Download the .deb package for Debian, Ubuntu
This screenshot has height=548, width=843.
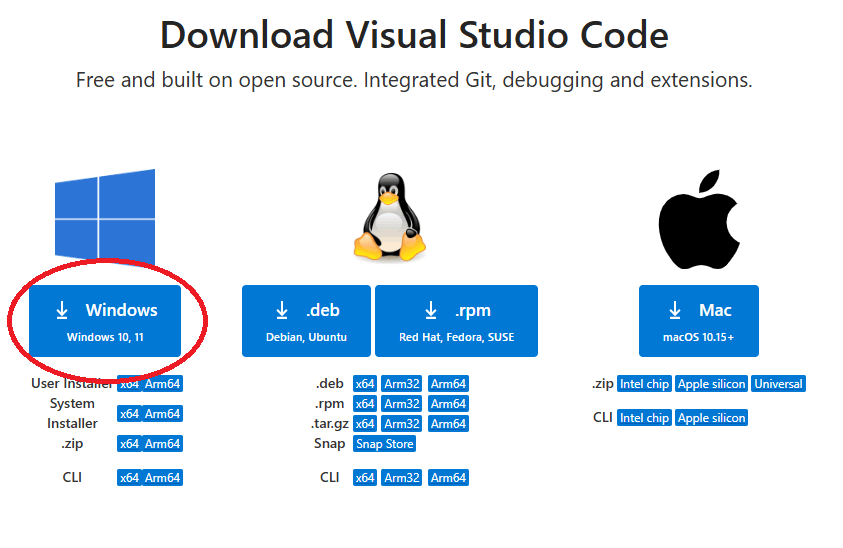pyautogui.click(x=306, y=321)
